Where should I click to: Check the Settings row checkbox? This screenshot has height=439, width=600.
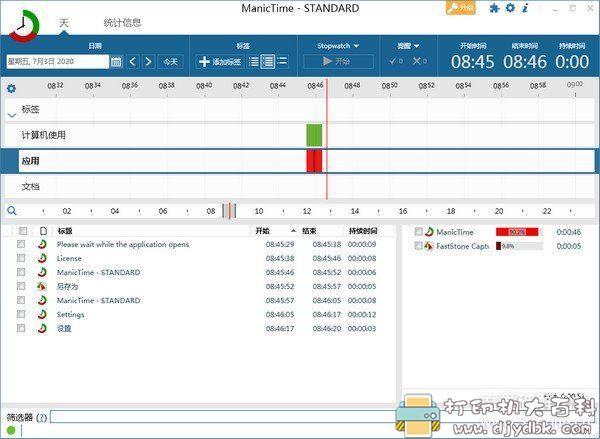coord(21,314)
